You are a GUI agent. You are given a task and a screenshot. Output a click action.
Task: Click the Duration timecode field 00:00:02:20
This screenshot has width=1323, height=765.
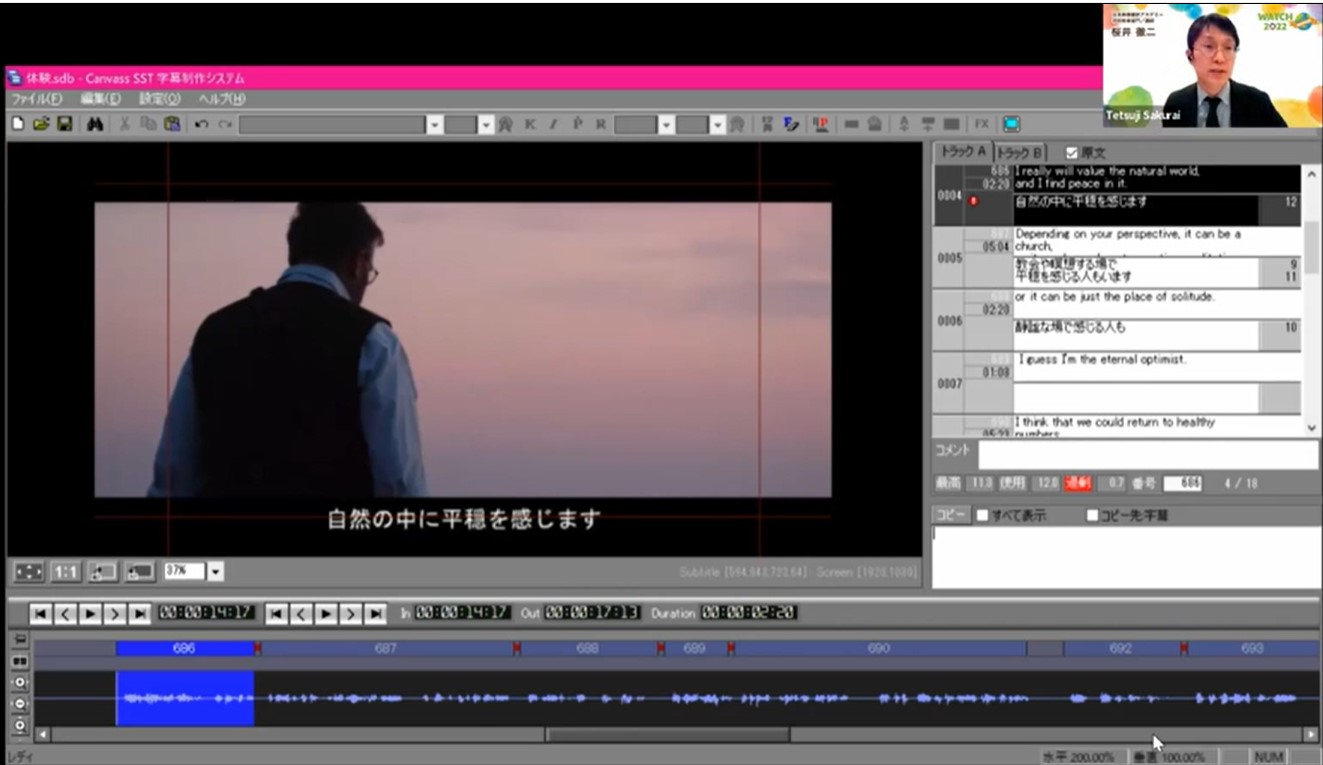pyautogui.click(x=749, y=613)
